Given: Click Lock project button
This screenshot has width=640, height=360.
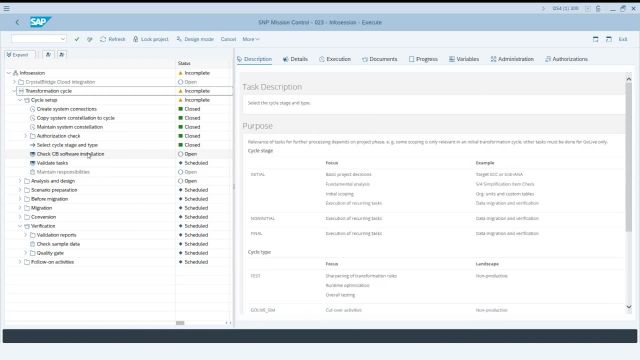Looking at the screenshot, I should click(151, 39).
